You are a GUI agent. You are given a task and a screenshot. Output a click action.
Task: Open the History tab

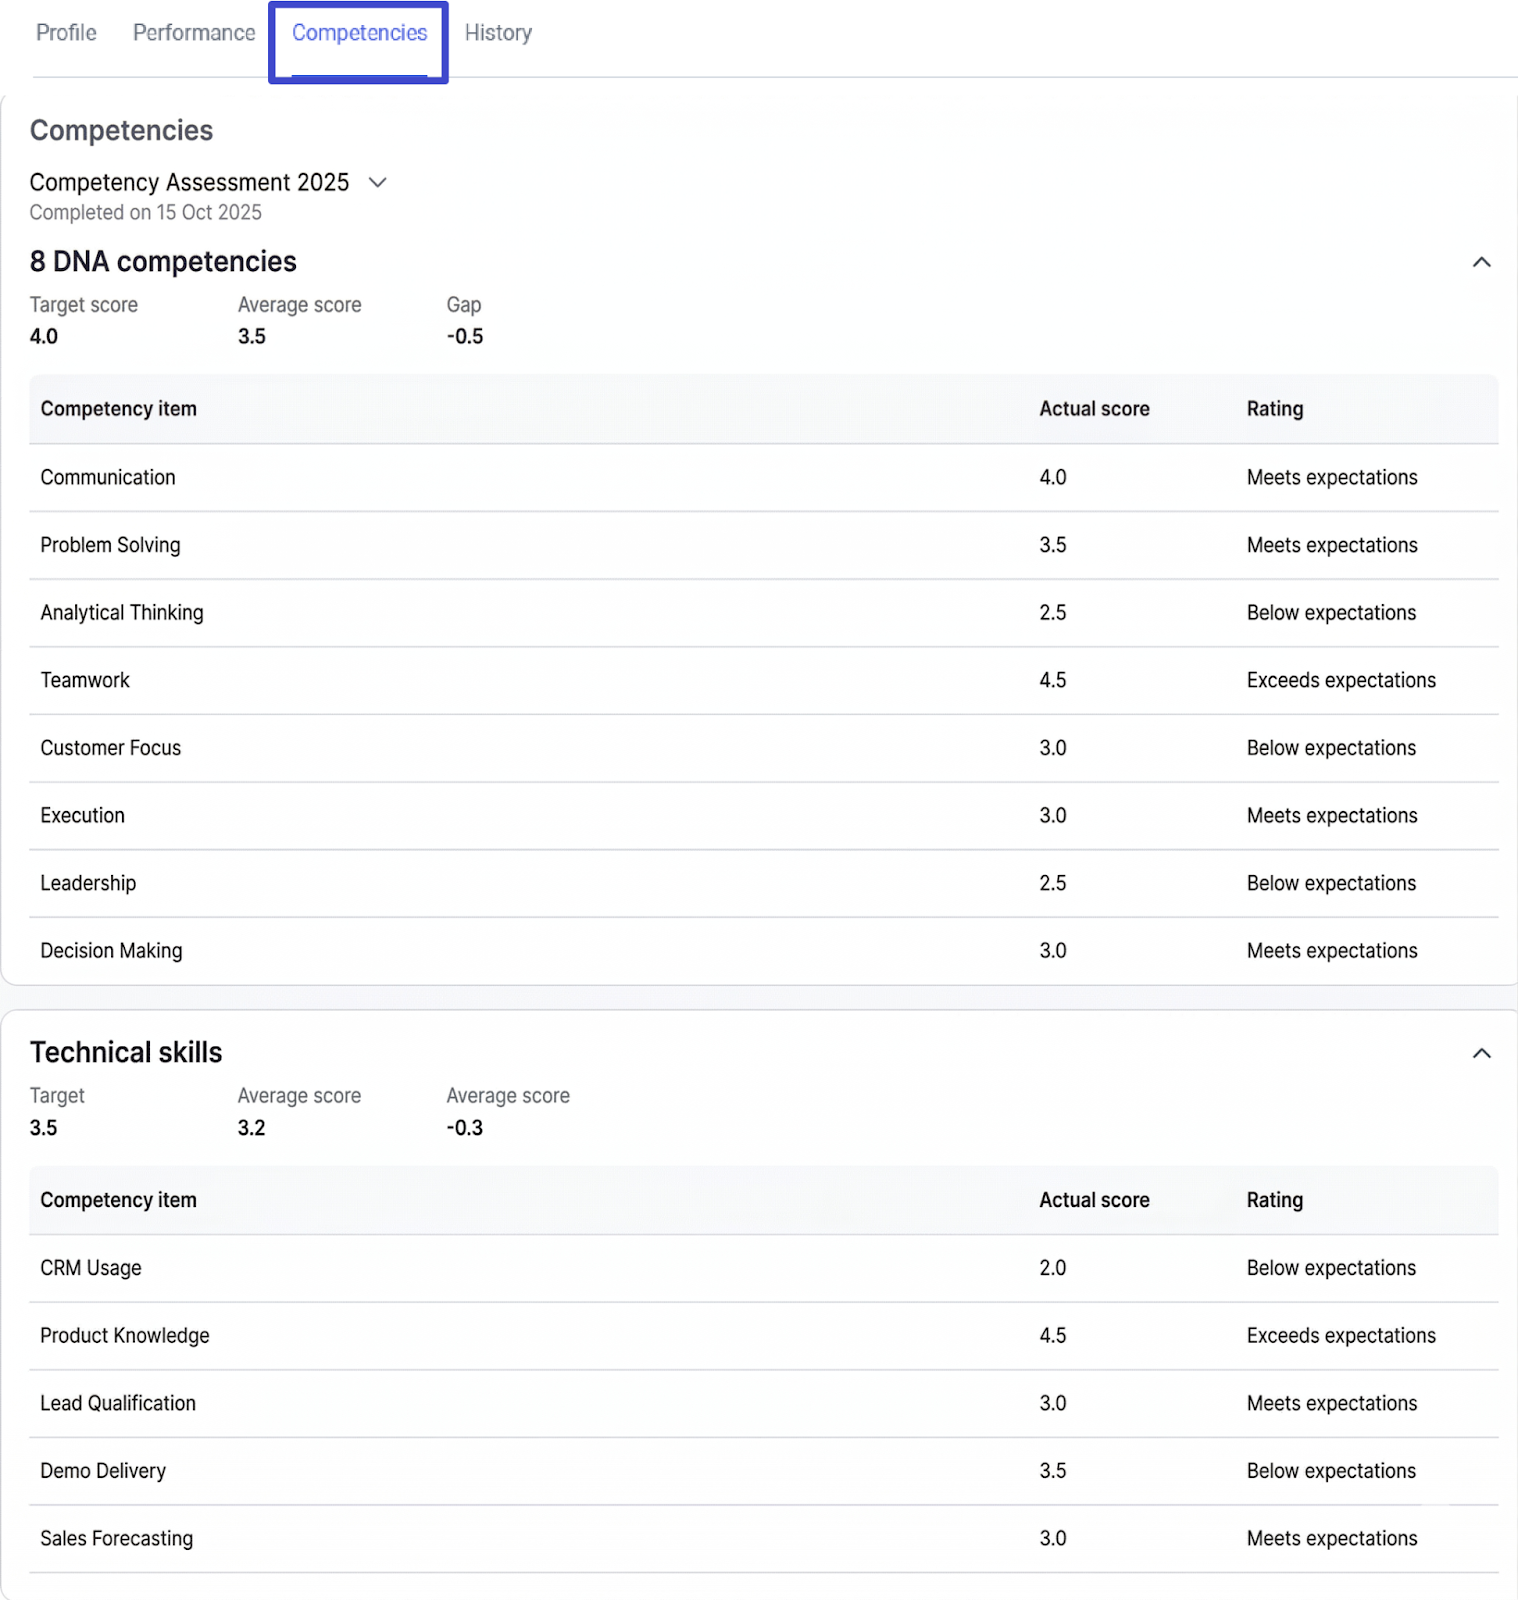coord(498,33)
